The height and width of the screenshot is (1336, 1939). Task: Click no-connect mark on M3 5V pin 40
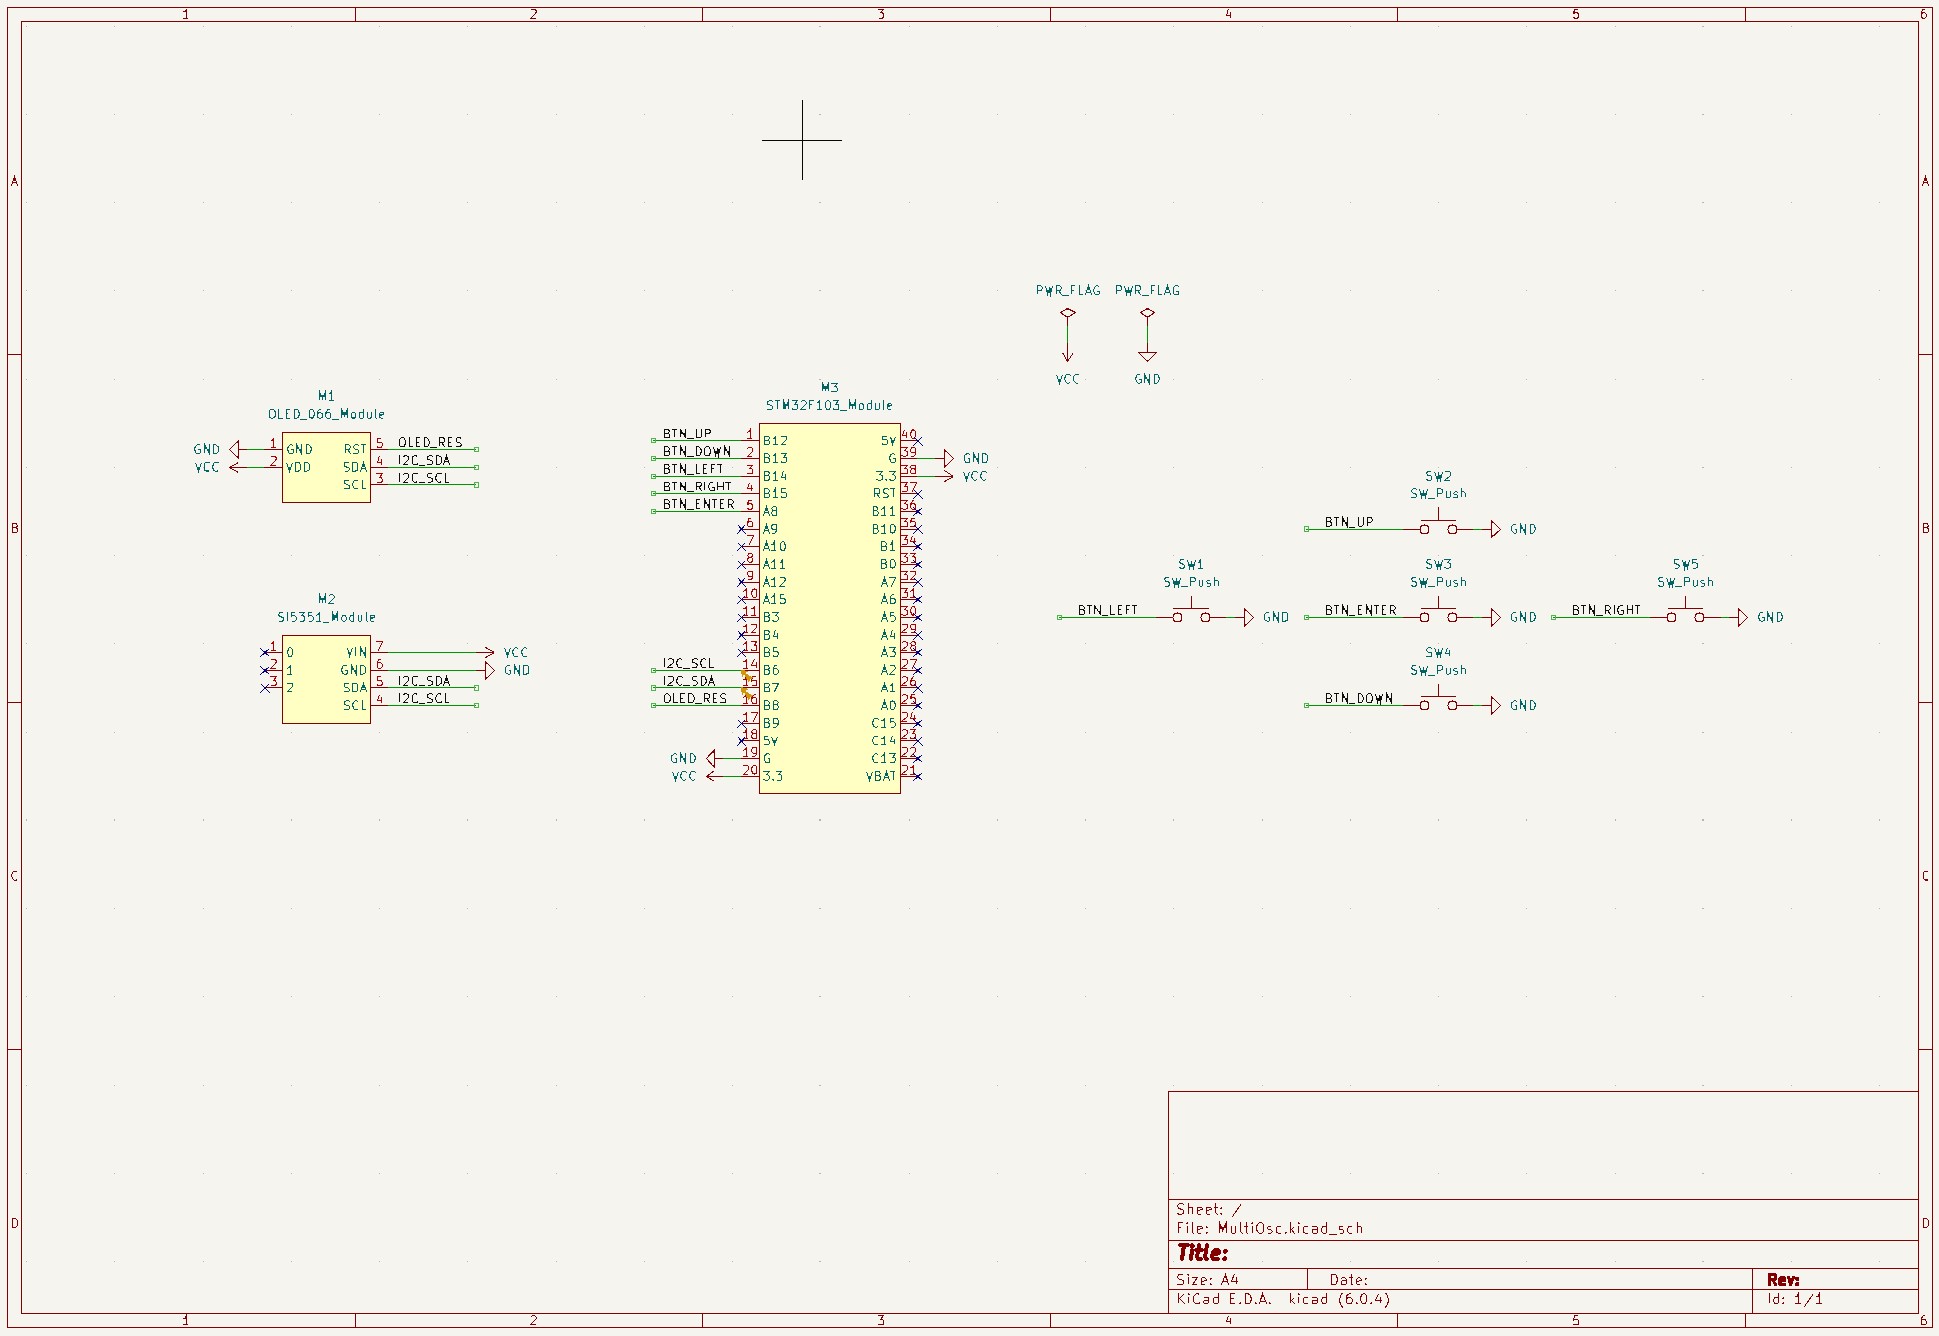coord(918,441)
